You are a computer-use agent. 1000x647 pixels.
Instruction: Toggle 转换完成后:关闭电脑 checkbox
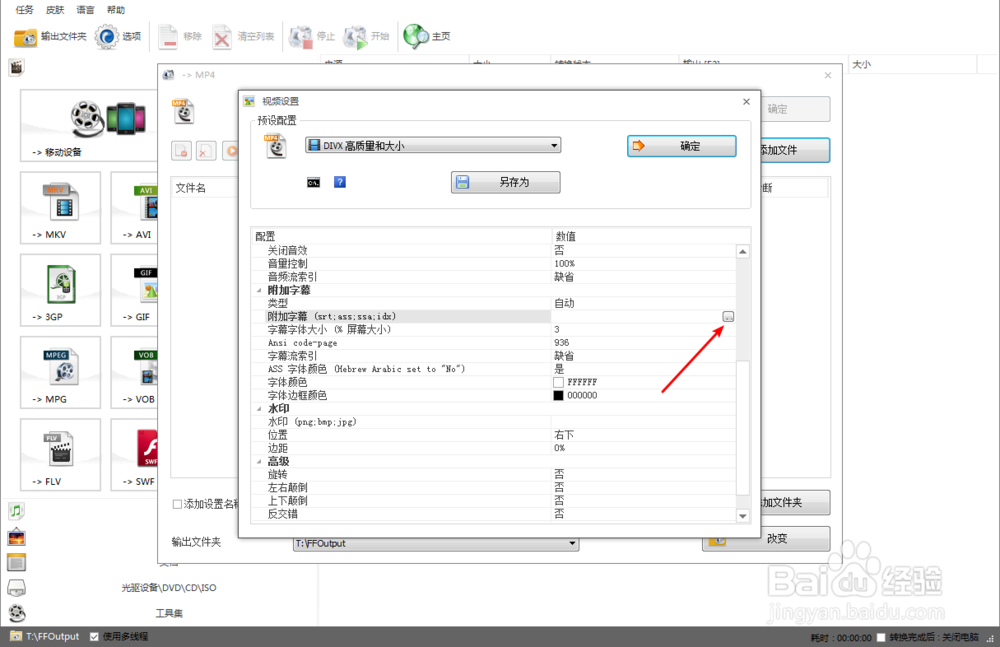[881, 637]
